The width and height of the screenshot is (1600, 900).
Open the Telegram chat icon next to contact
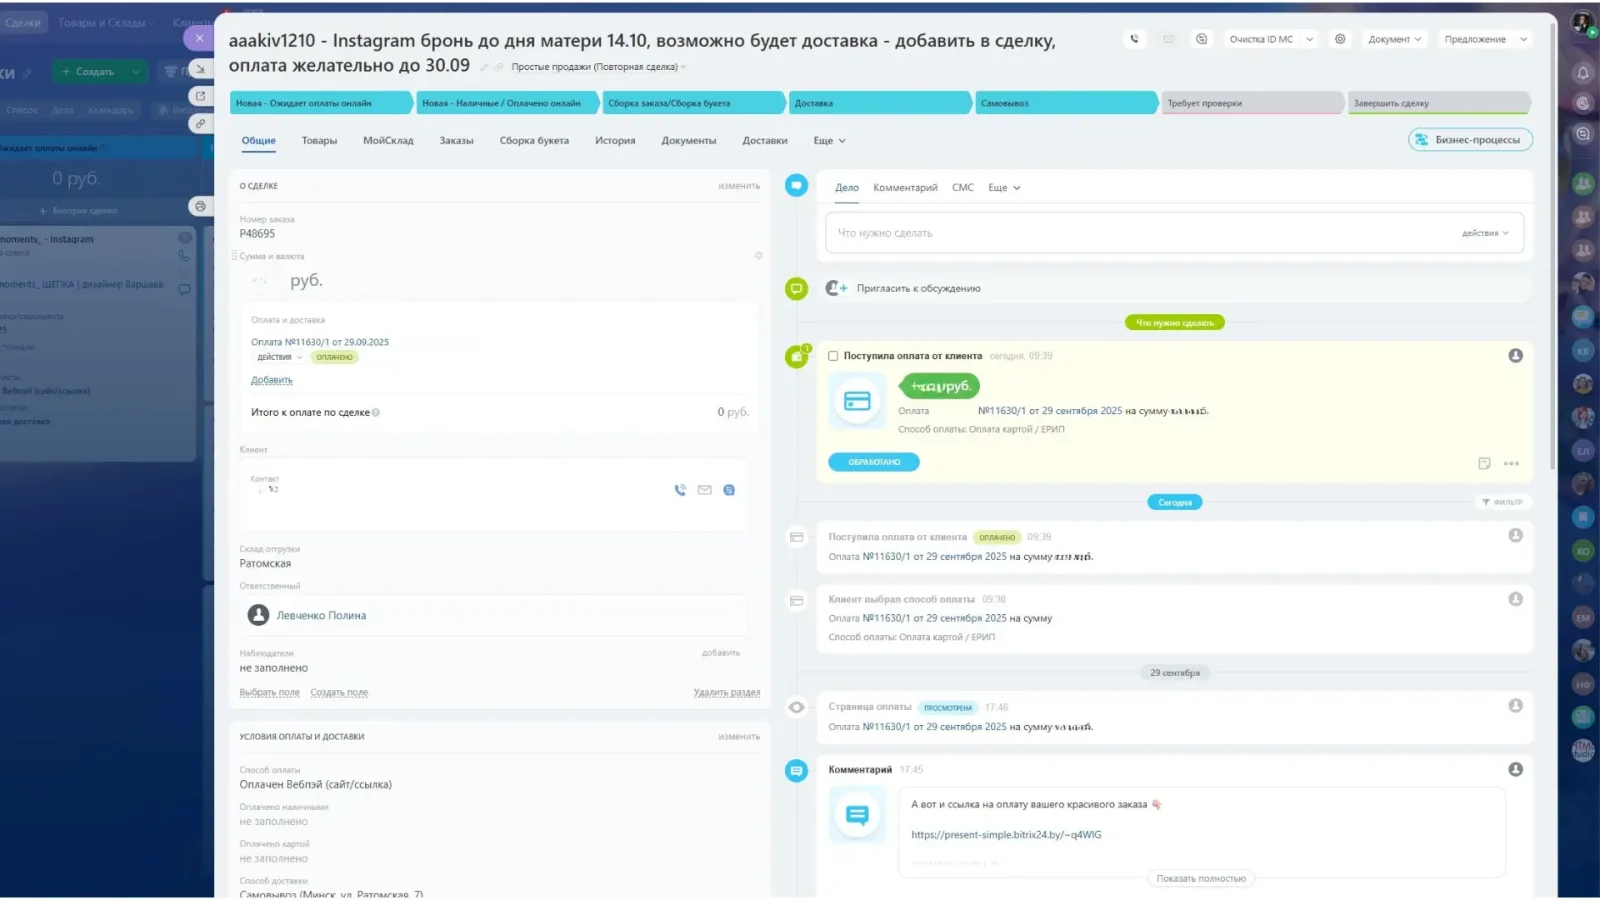pyautogui.click(x=728, y=490)
